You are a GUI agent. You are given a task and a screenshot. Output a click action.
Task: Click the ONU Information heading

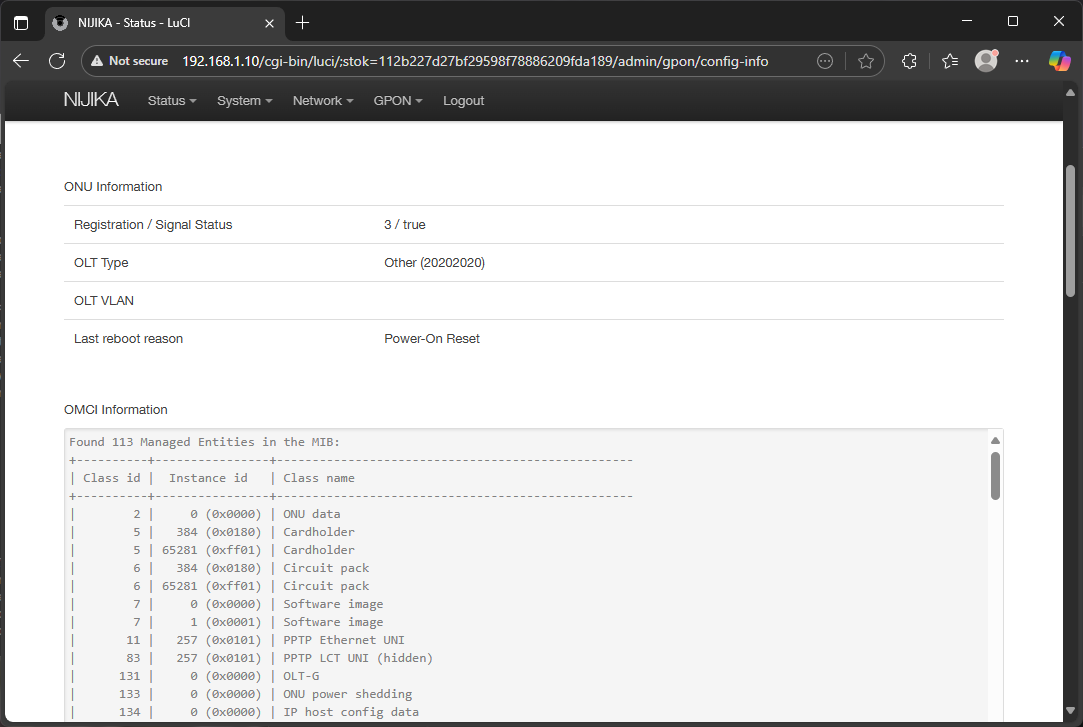click(113, 186)
